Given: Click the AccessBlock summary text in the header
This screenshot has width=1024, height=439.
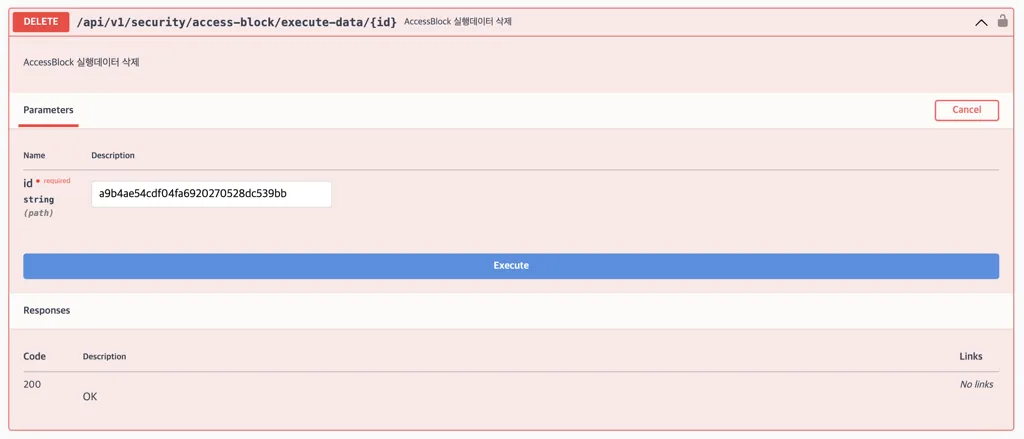Looking at the screenshot, I should click(x=458, y=22).
